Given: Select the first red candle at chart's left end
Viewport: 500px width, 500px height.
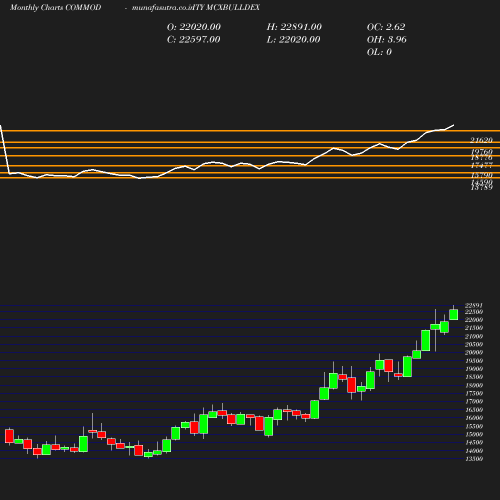Looking at the screenshot, I should point(9,436).
